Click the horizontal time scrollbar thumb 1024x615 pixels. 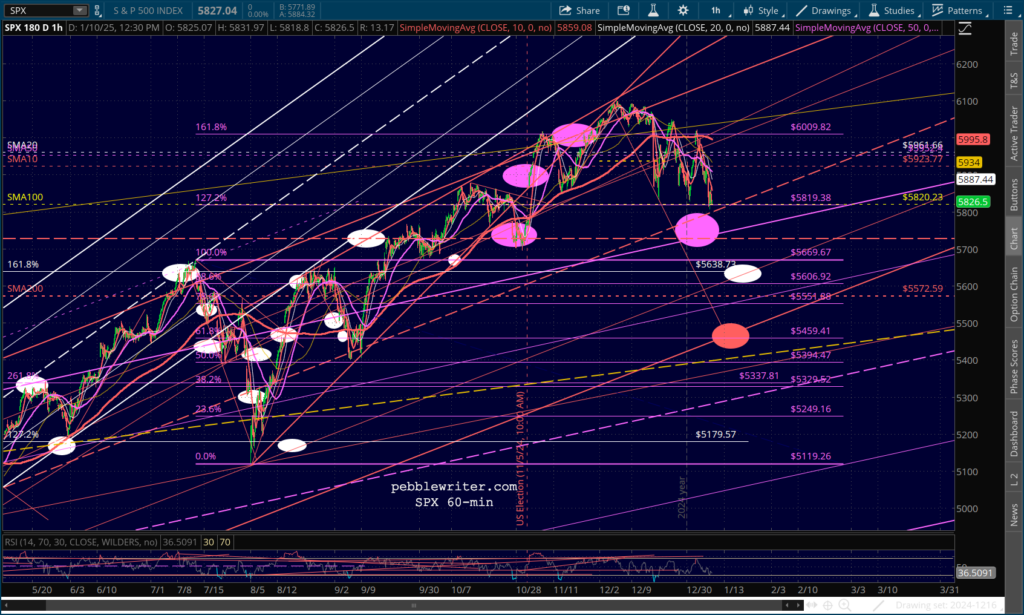(413, 606)
